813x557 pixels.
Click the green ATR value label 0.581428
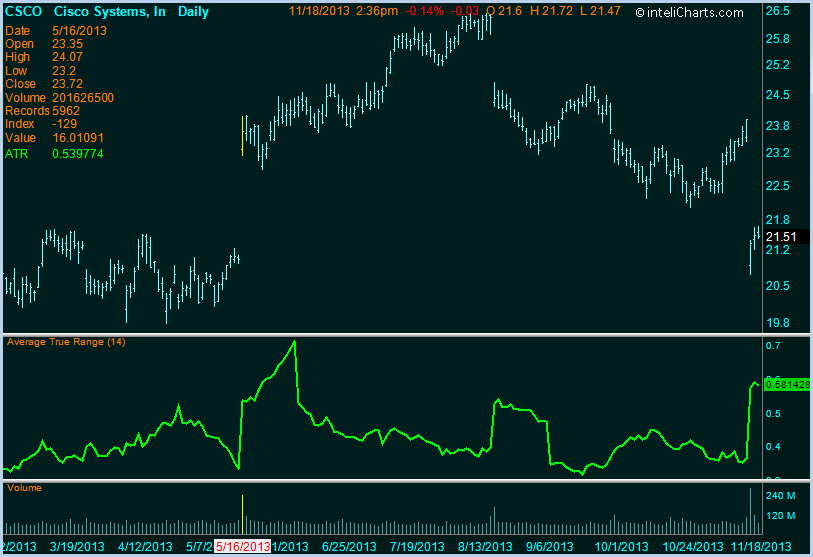click(787, 385)
